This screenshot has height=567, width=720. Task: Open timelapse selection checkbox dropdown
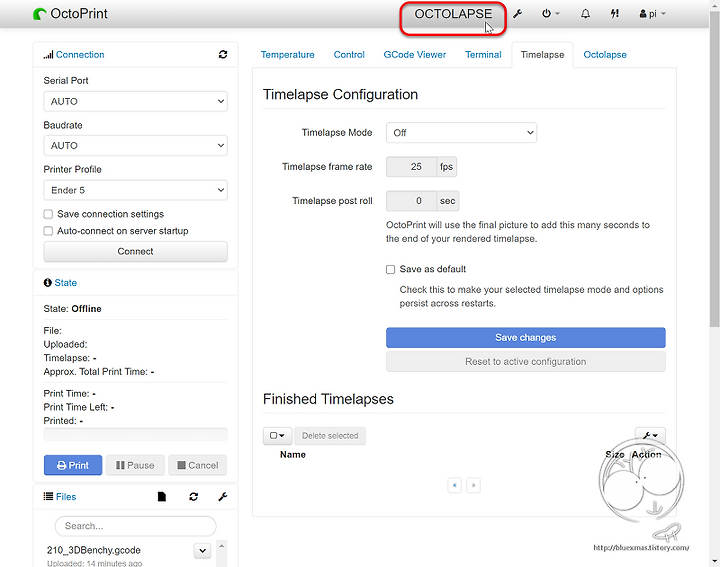click(x=277, y=435)
